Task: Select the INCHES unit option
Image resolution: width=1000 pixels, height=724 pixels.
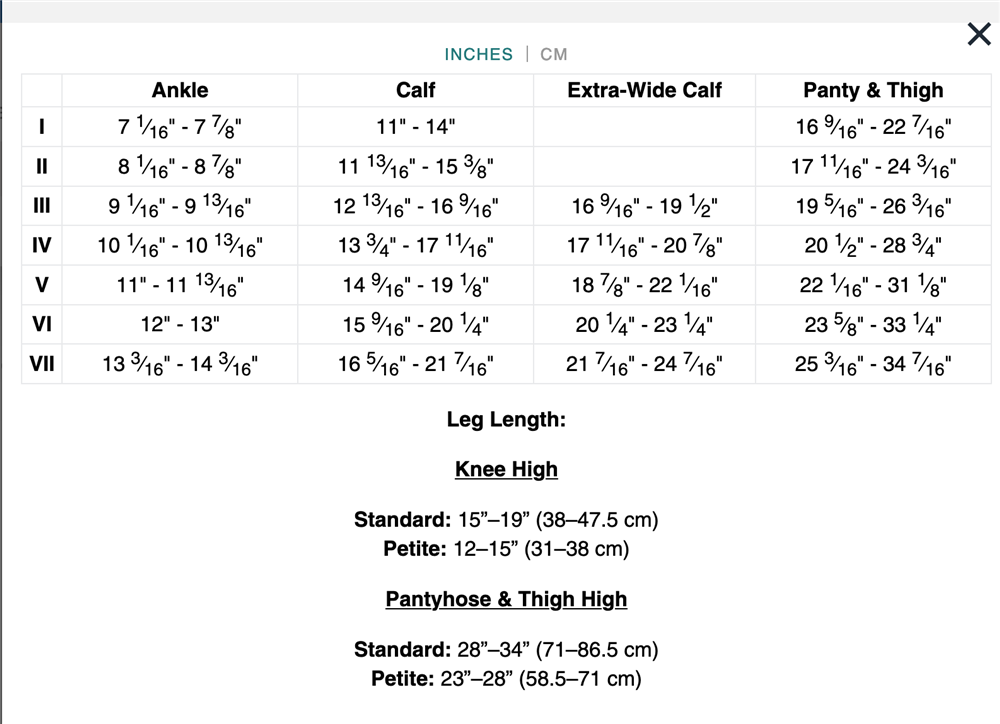Action: coord(478,54)
